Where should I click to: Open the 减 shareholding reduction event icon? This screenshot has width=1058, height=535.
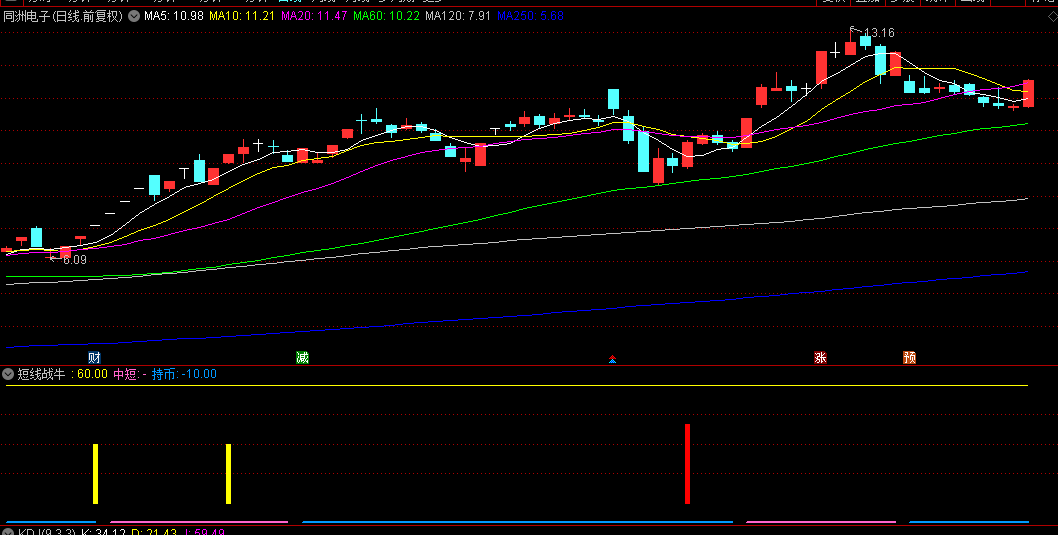click(302, 358)
